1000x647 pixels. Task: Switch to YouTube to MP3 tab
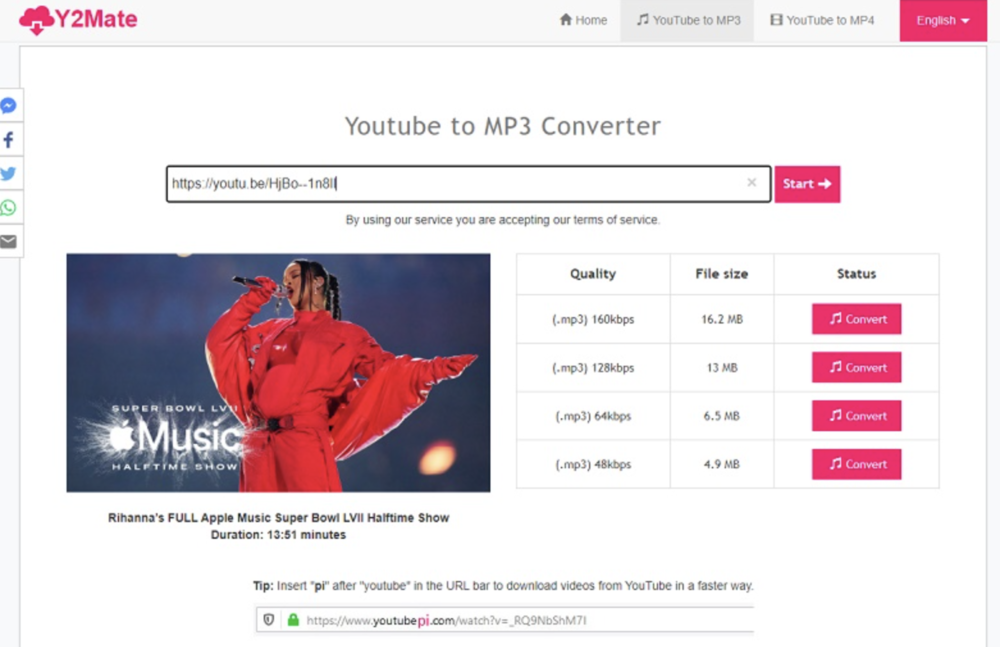click(x=688, y=20)
